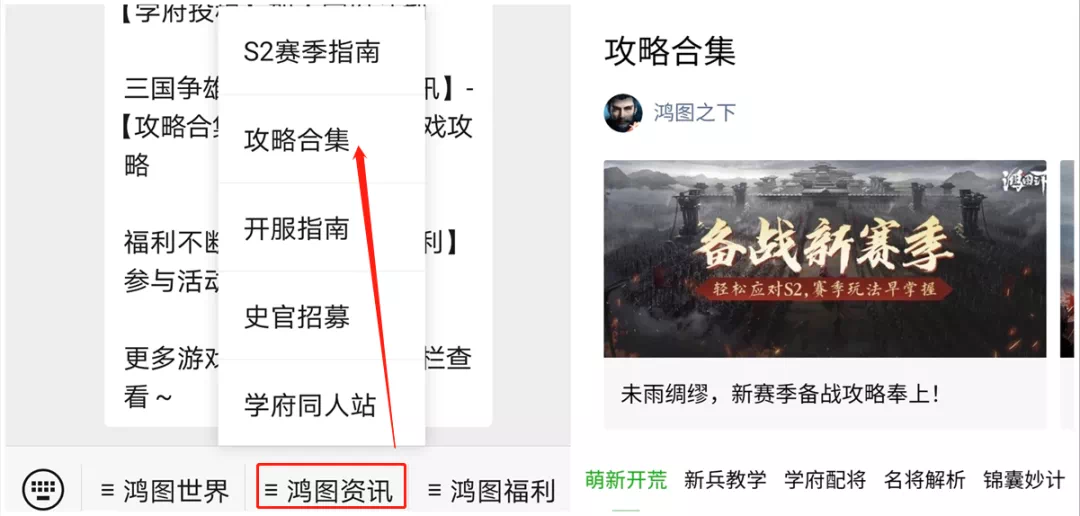Image resolution: width=1080 pixels, height=516 pixels.
Task: Expand the 鸿图世界 bottom menu
Action: tap(165, 491)
